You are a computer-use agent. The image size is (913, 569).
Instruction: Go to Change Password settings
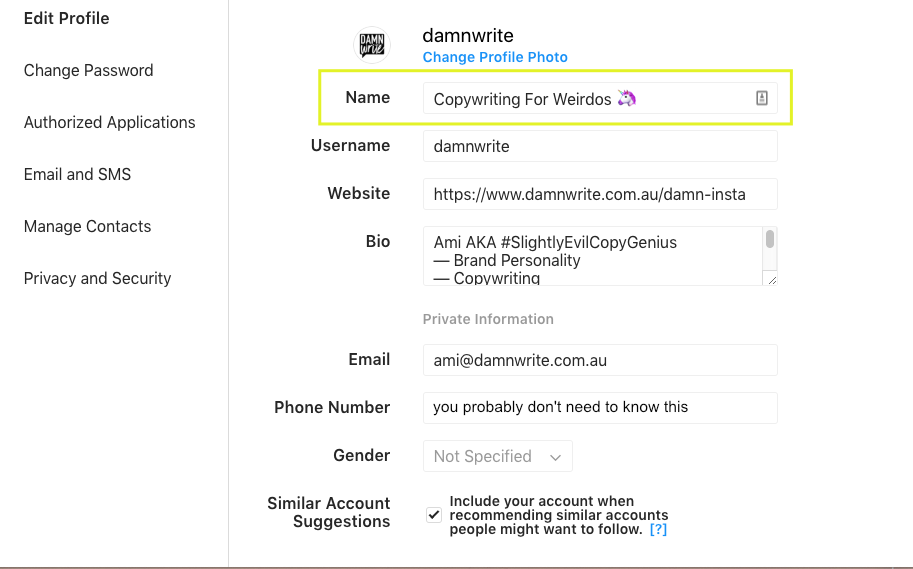click(x=89, y=70)
